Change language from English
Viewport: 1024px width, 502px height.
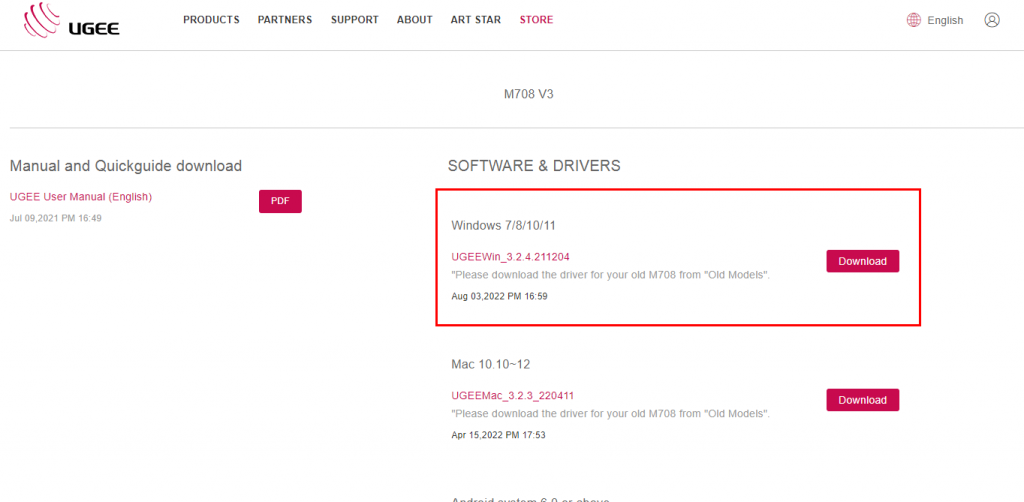pyautogui.click(x=945, y=20)
